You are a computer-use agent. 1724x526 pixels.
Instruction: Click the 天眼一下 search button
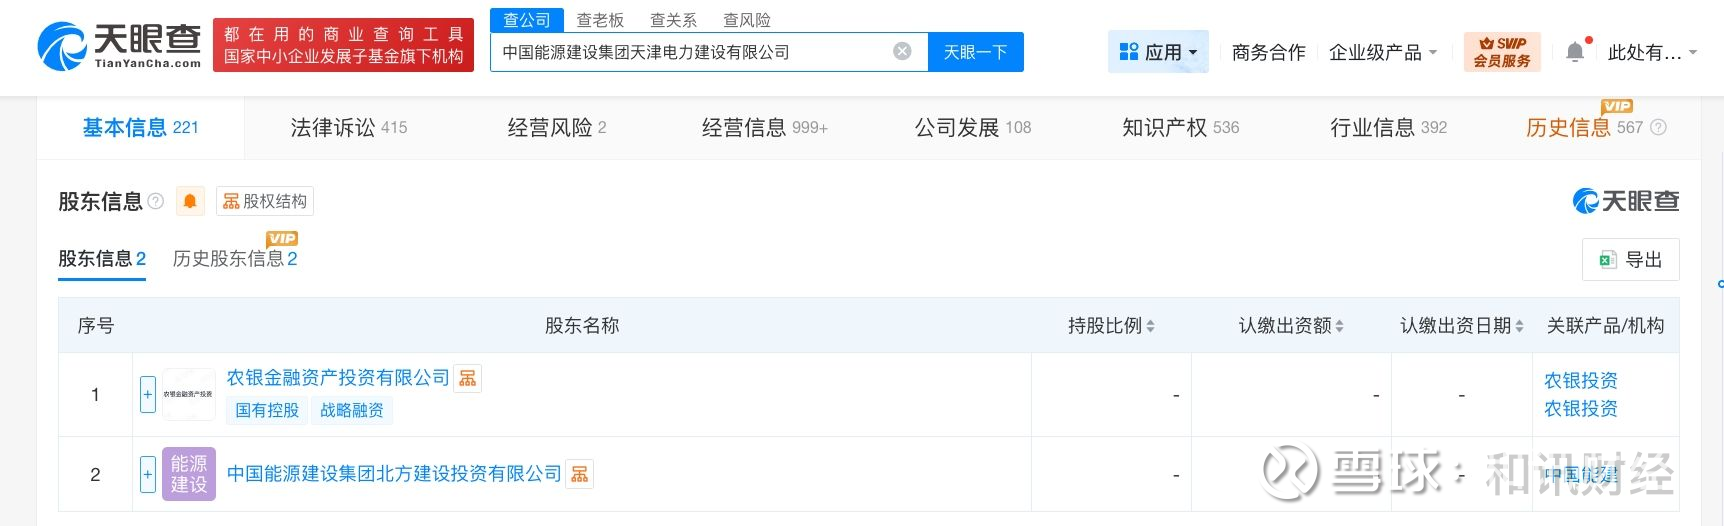pyautogui.click(x=976, y=52)
